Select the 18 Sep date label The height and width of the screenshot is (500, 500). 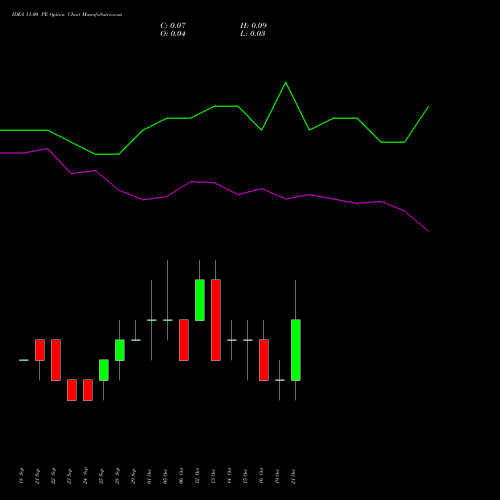(22, 476)
